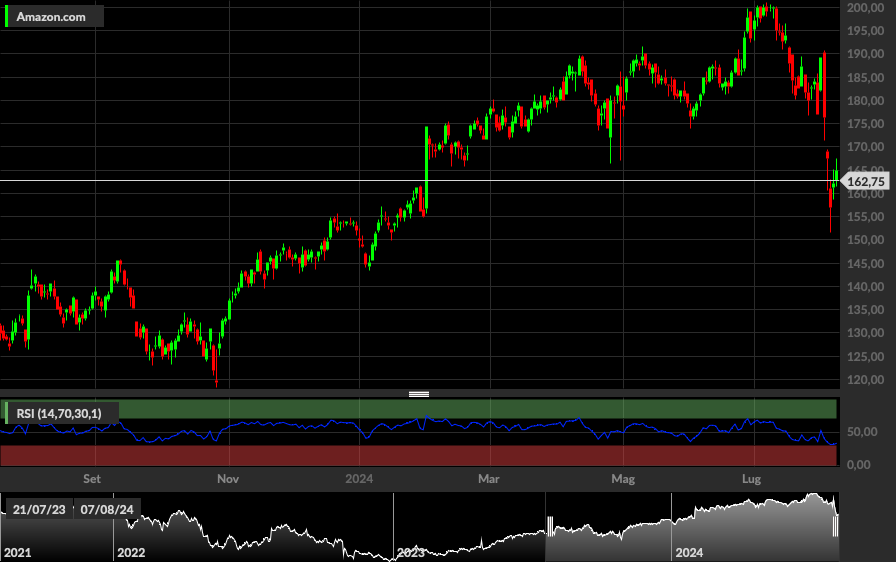
Task: Grab the panel splitter handle above RSI
Action: (419, 394)
